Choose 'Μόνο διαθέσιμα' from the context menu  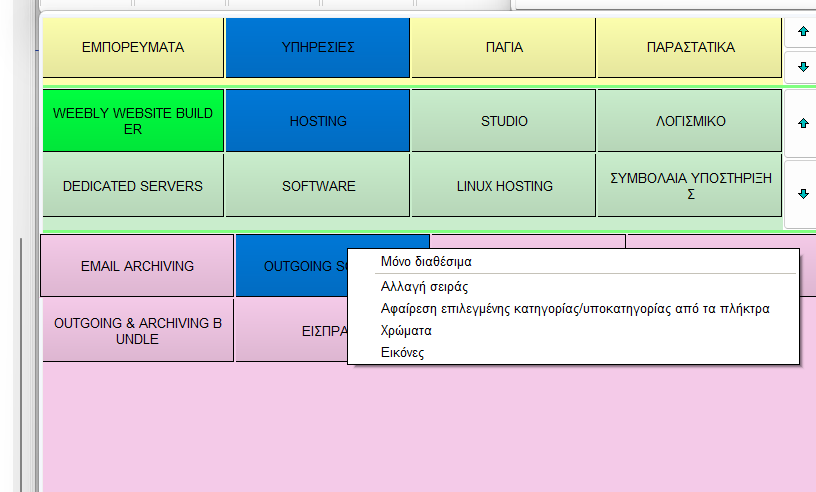tap(425, 262)
